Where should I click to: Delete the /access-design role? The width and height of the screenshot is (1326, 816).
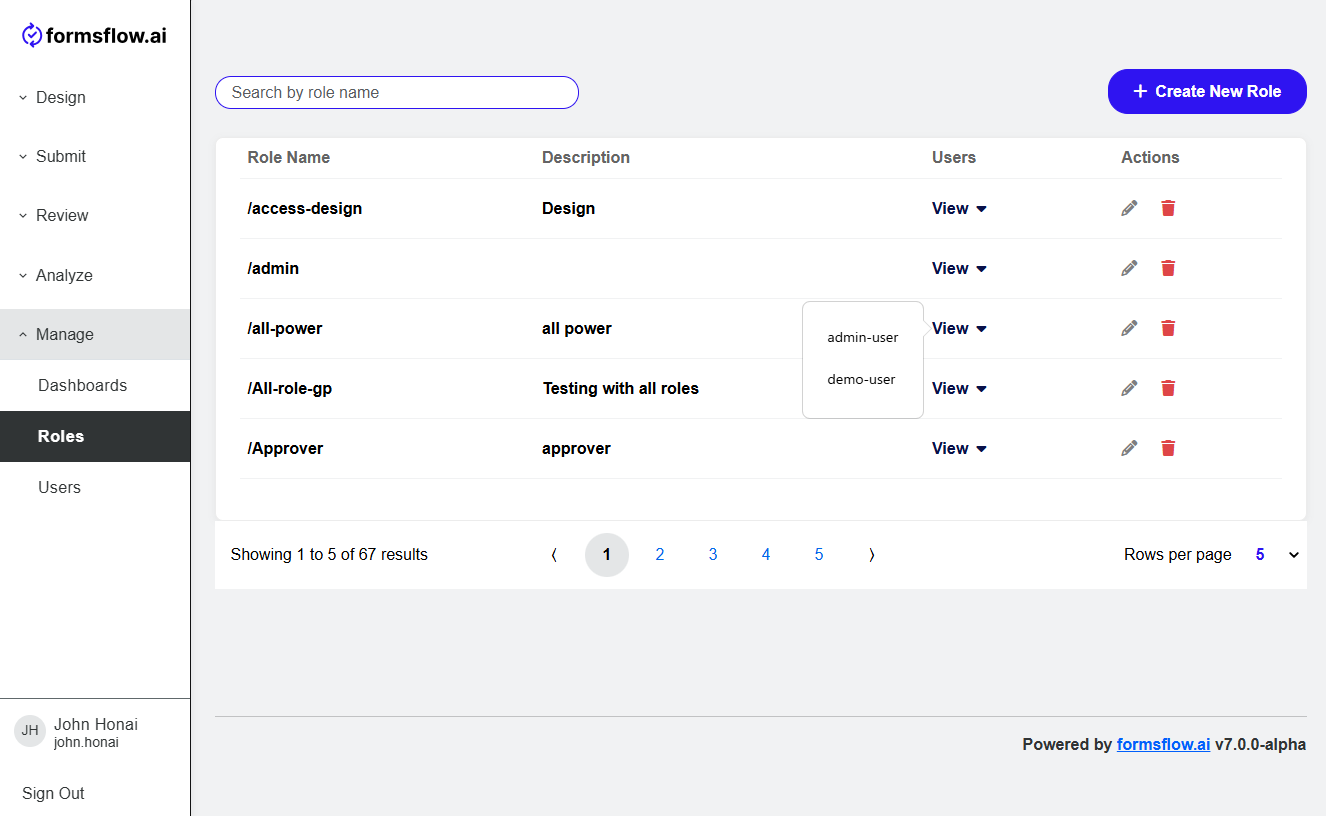click(1168, 208)
